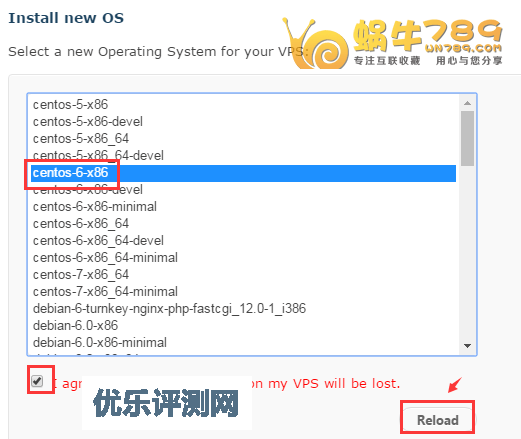Pick centos-6-x86_64-minimal entry
This screenshot has width=521, height=439.
click(x=243, y=258)
